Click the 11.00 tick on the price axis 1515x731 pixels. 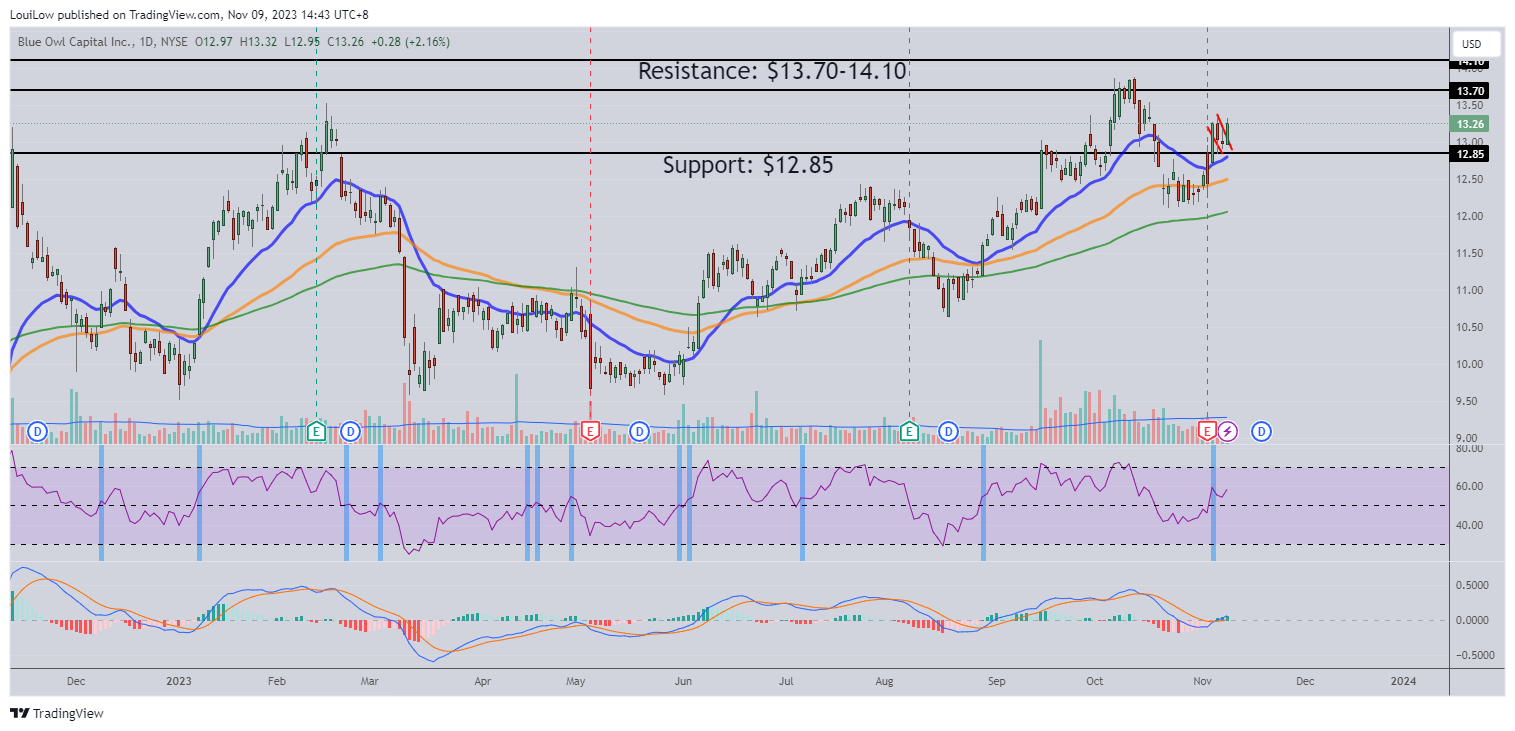pyautogui.click(x=1469, y=290)
